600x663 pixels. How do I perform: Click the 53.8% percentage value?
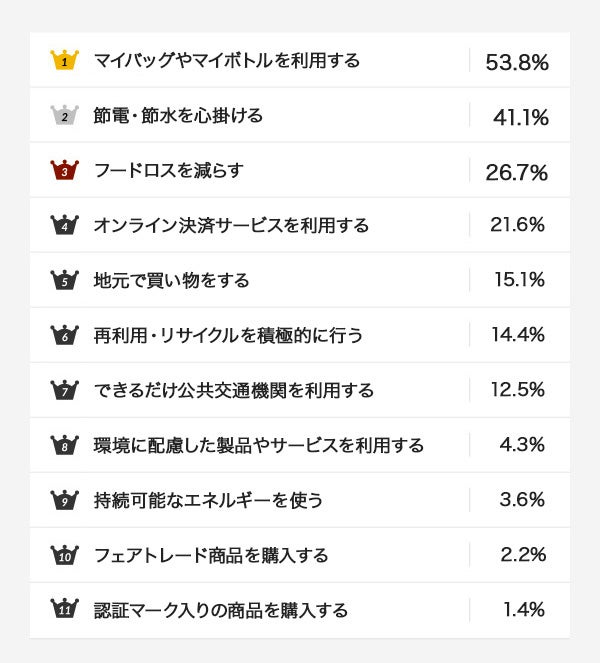click(517, 62)
